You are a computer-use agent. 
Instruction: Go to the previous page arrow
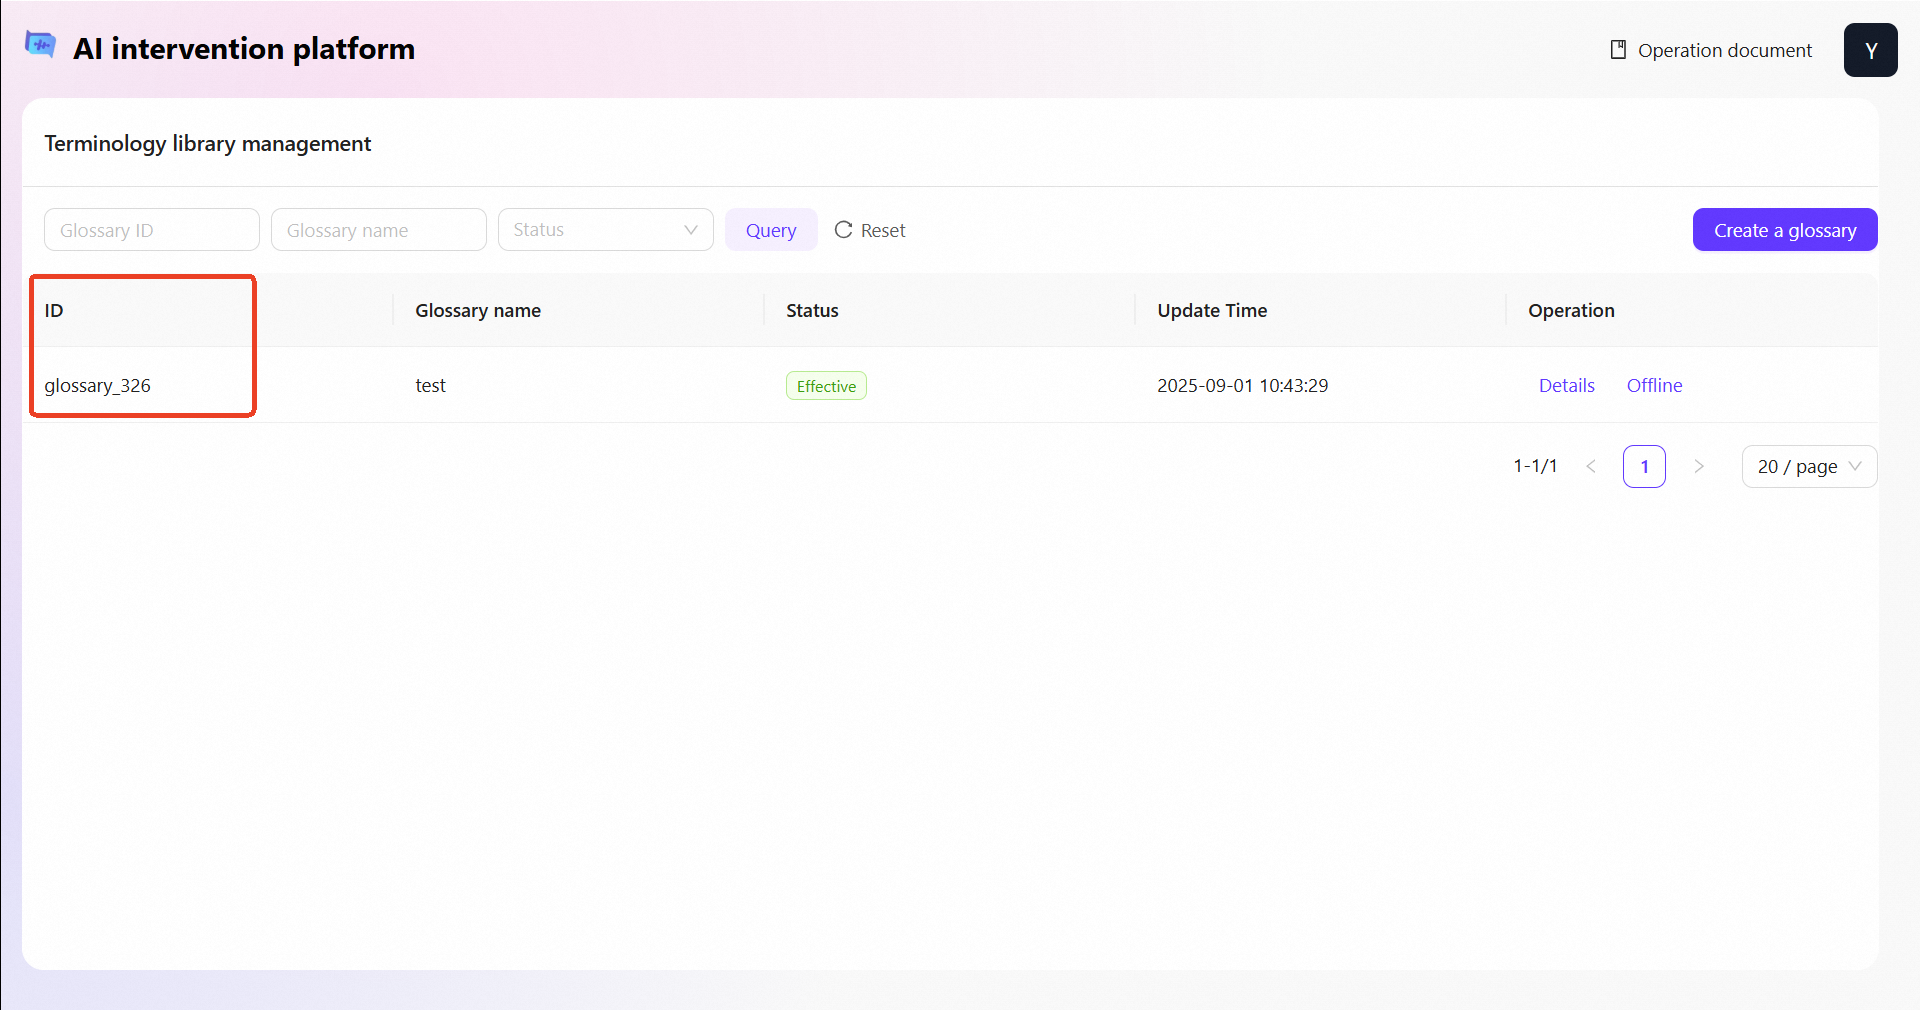point(1590,466)
